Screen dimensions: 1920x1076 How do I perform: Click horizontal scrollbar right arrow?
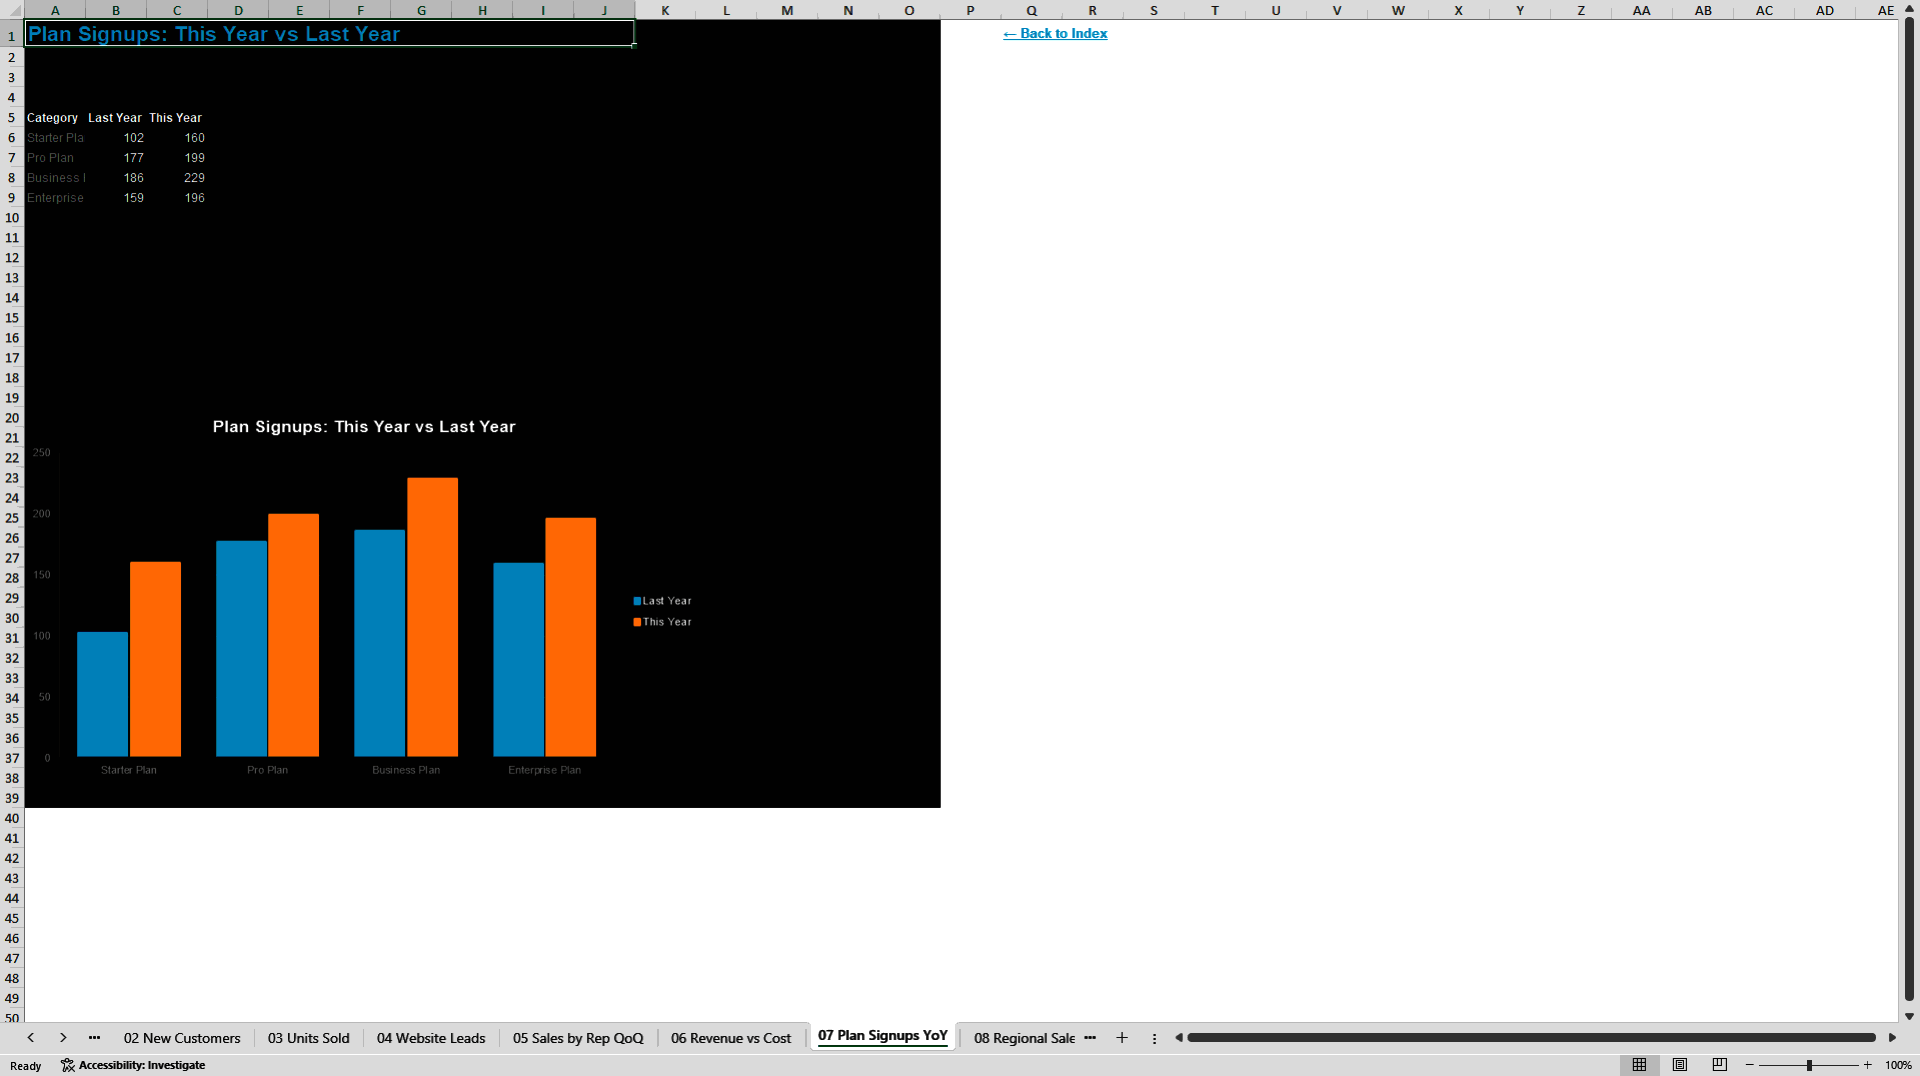point(1892,1038)
